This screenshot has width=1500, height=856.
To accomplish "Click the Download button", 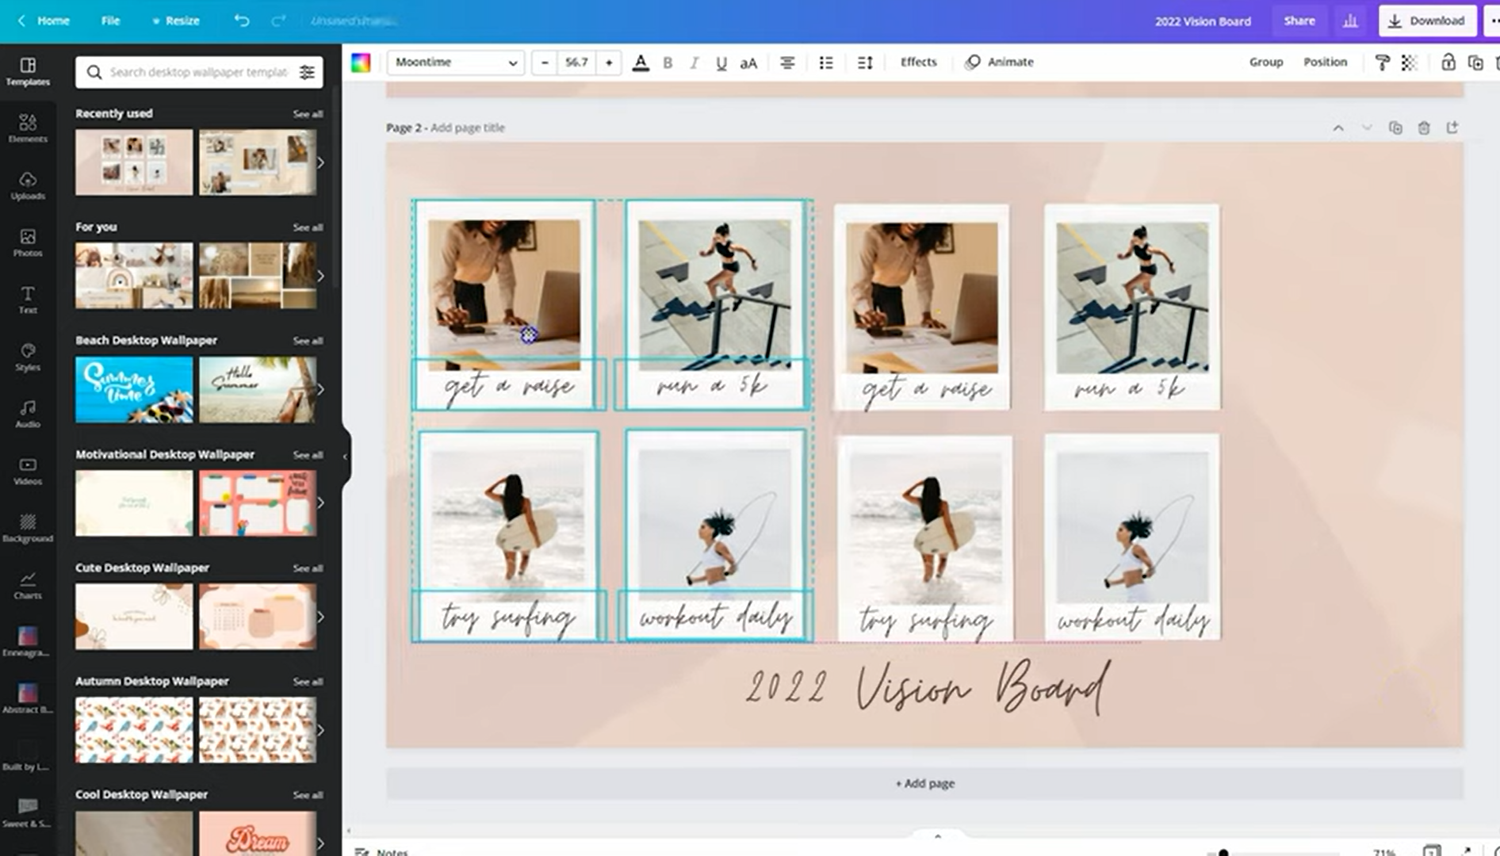I will click(x=1427, y=20).
